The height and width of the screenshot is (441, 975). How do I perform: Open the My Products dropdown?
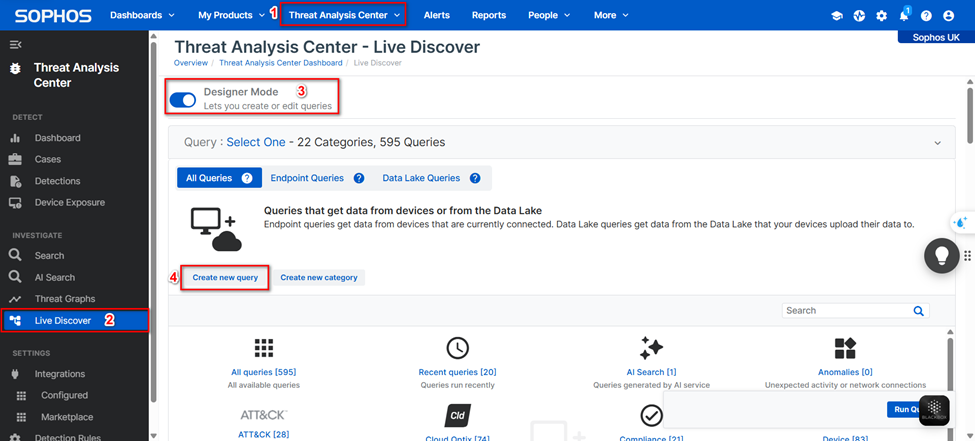[232, 16]
